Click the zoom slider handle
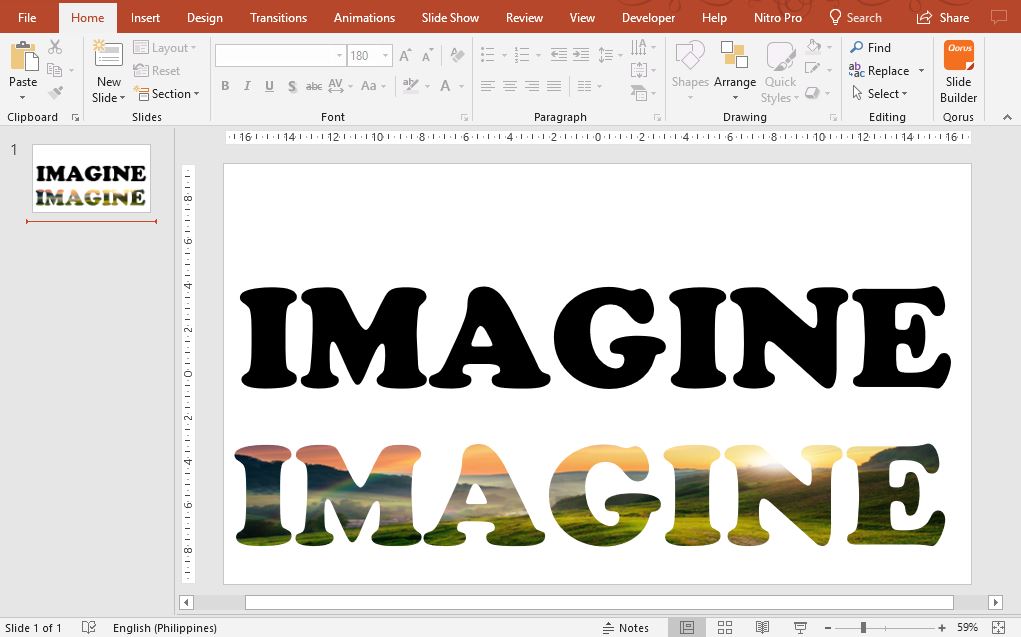This screenshot has width=1021, height=637. (x=863, y=627)
